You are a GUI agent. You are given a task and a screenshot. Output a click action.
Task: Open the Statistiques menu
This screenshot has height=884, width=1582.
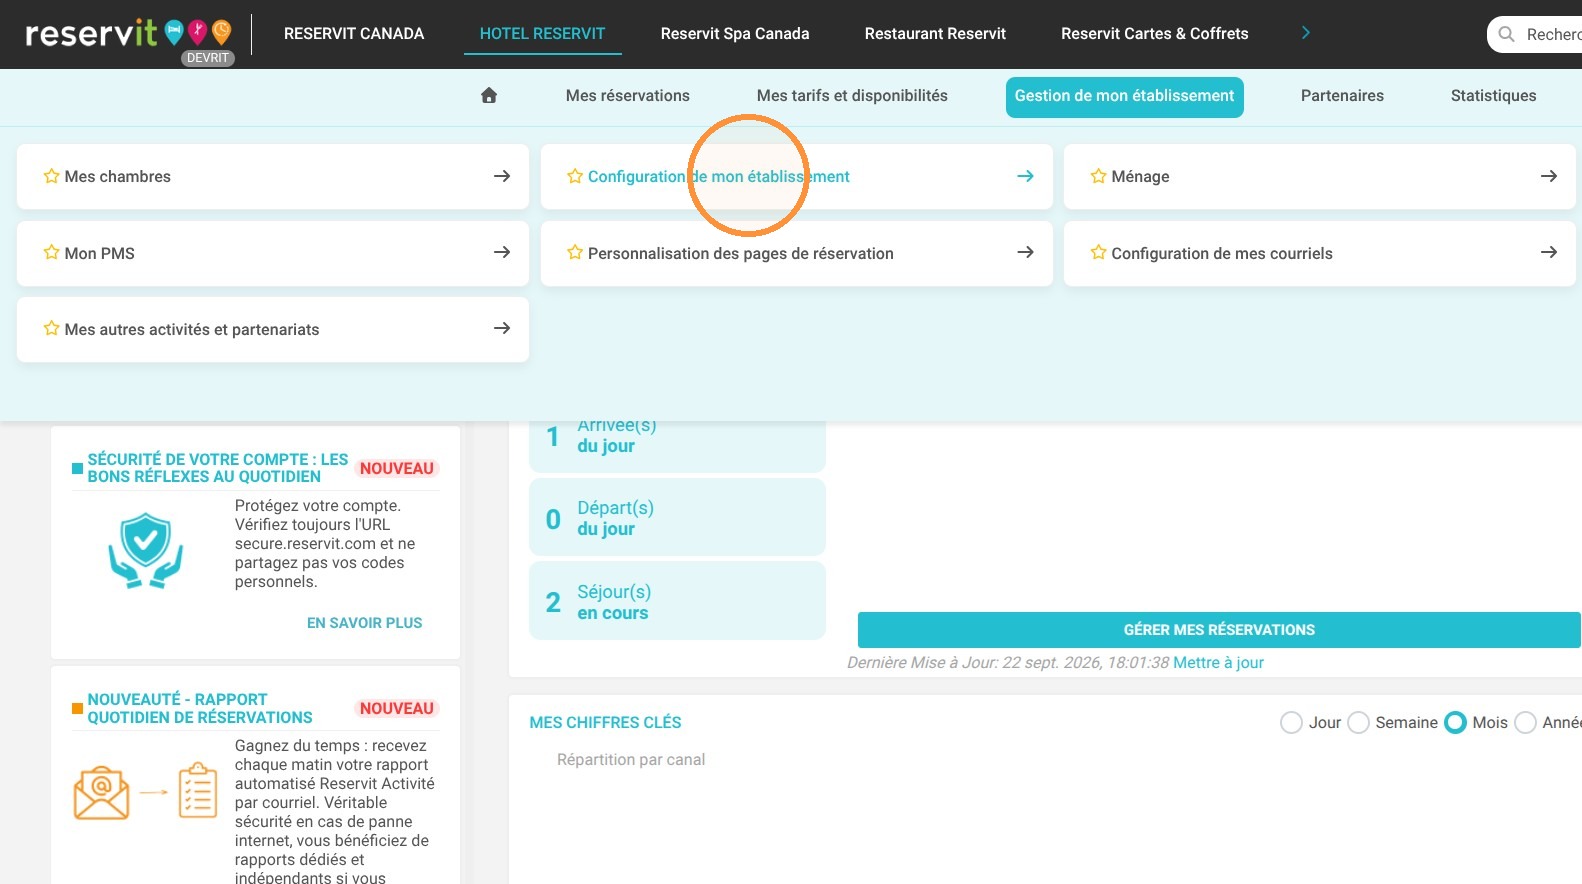pos(1493,96)
